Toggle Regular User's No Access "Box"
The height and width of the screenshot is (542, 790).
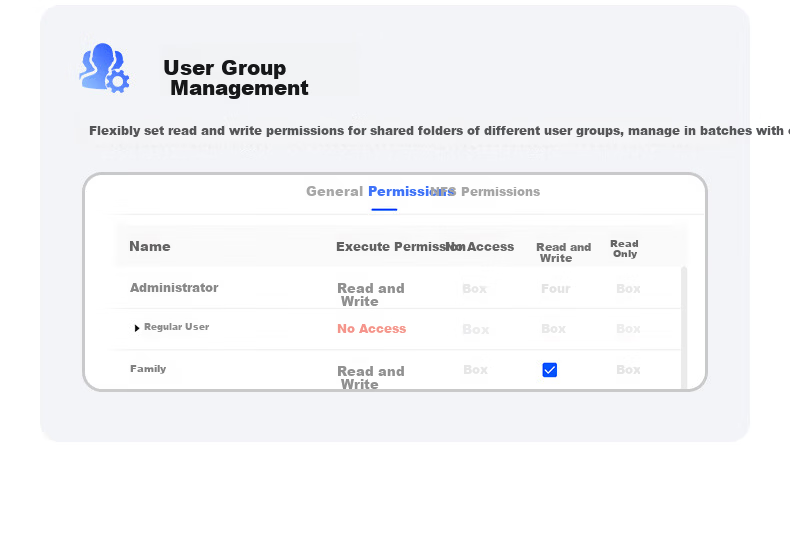pyautogui.click(x=476, y=329)
